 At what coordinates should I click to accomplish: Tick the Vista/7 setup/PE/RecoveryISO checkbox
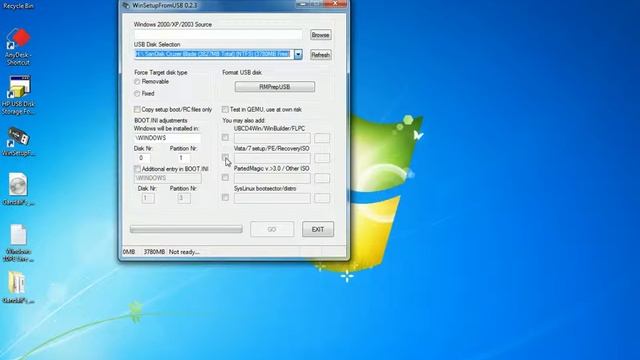tap(225, 157)
